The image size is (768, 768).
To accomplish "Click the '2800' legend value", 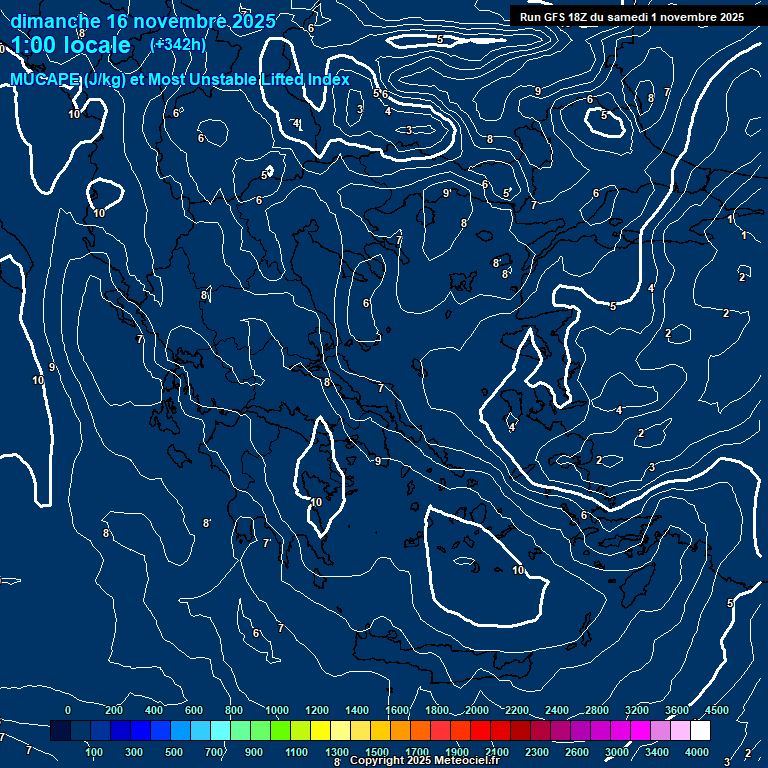I will 597,710.
